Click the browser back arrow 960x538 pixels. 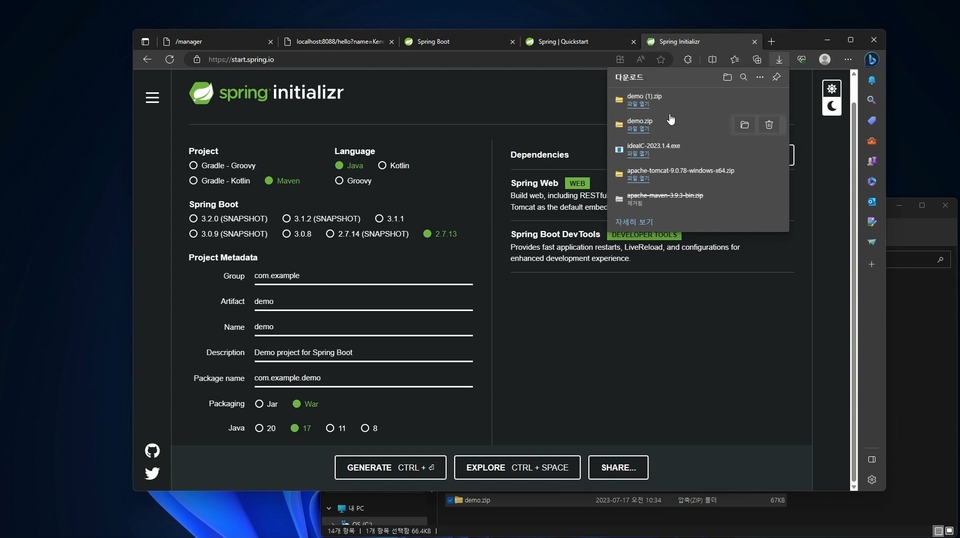click(147, 59)
